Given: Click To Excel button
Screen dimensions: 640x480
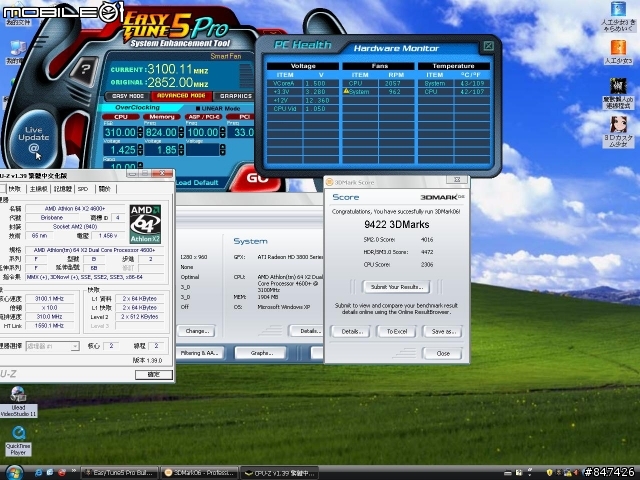Looking at the screenshot, I should tap(397, 331).
